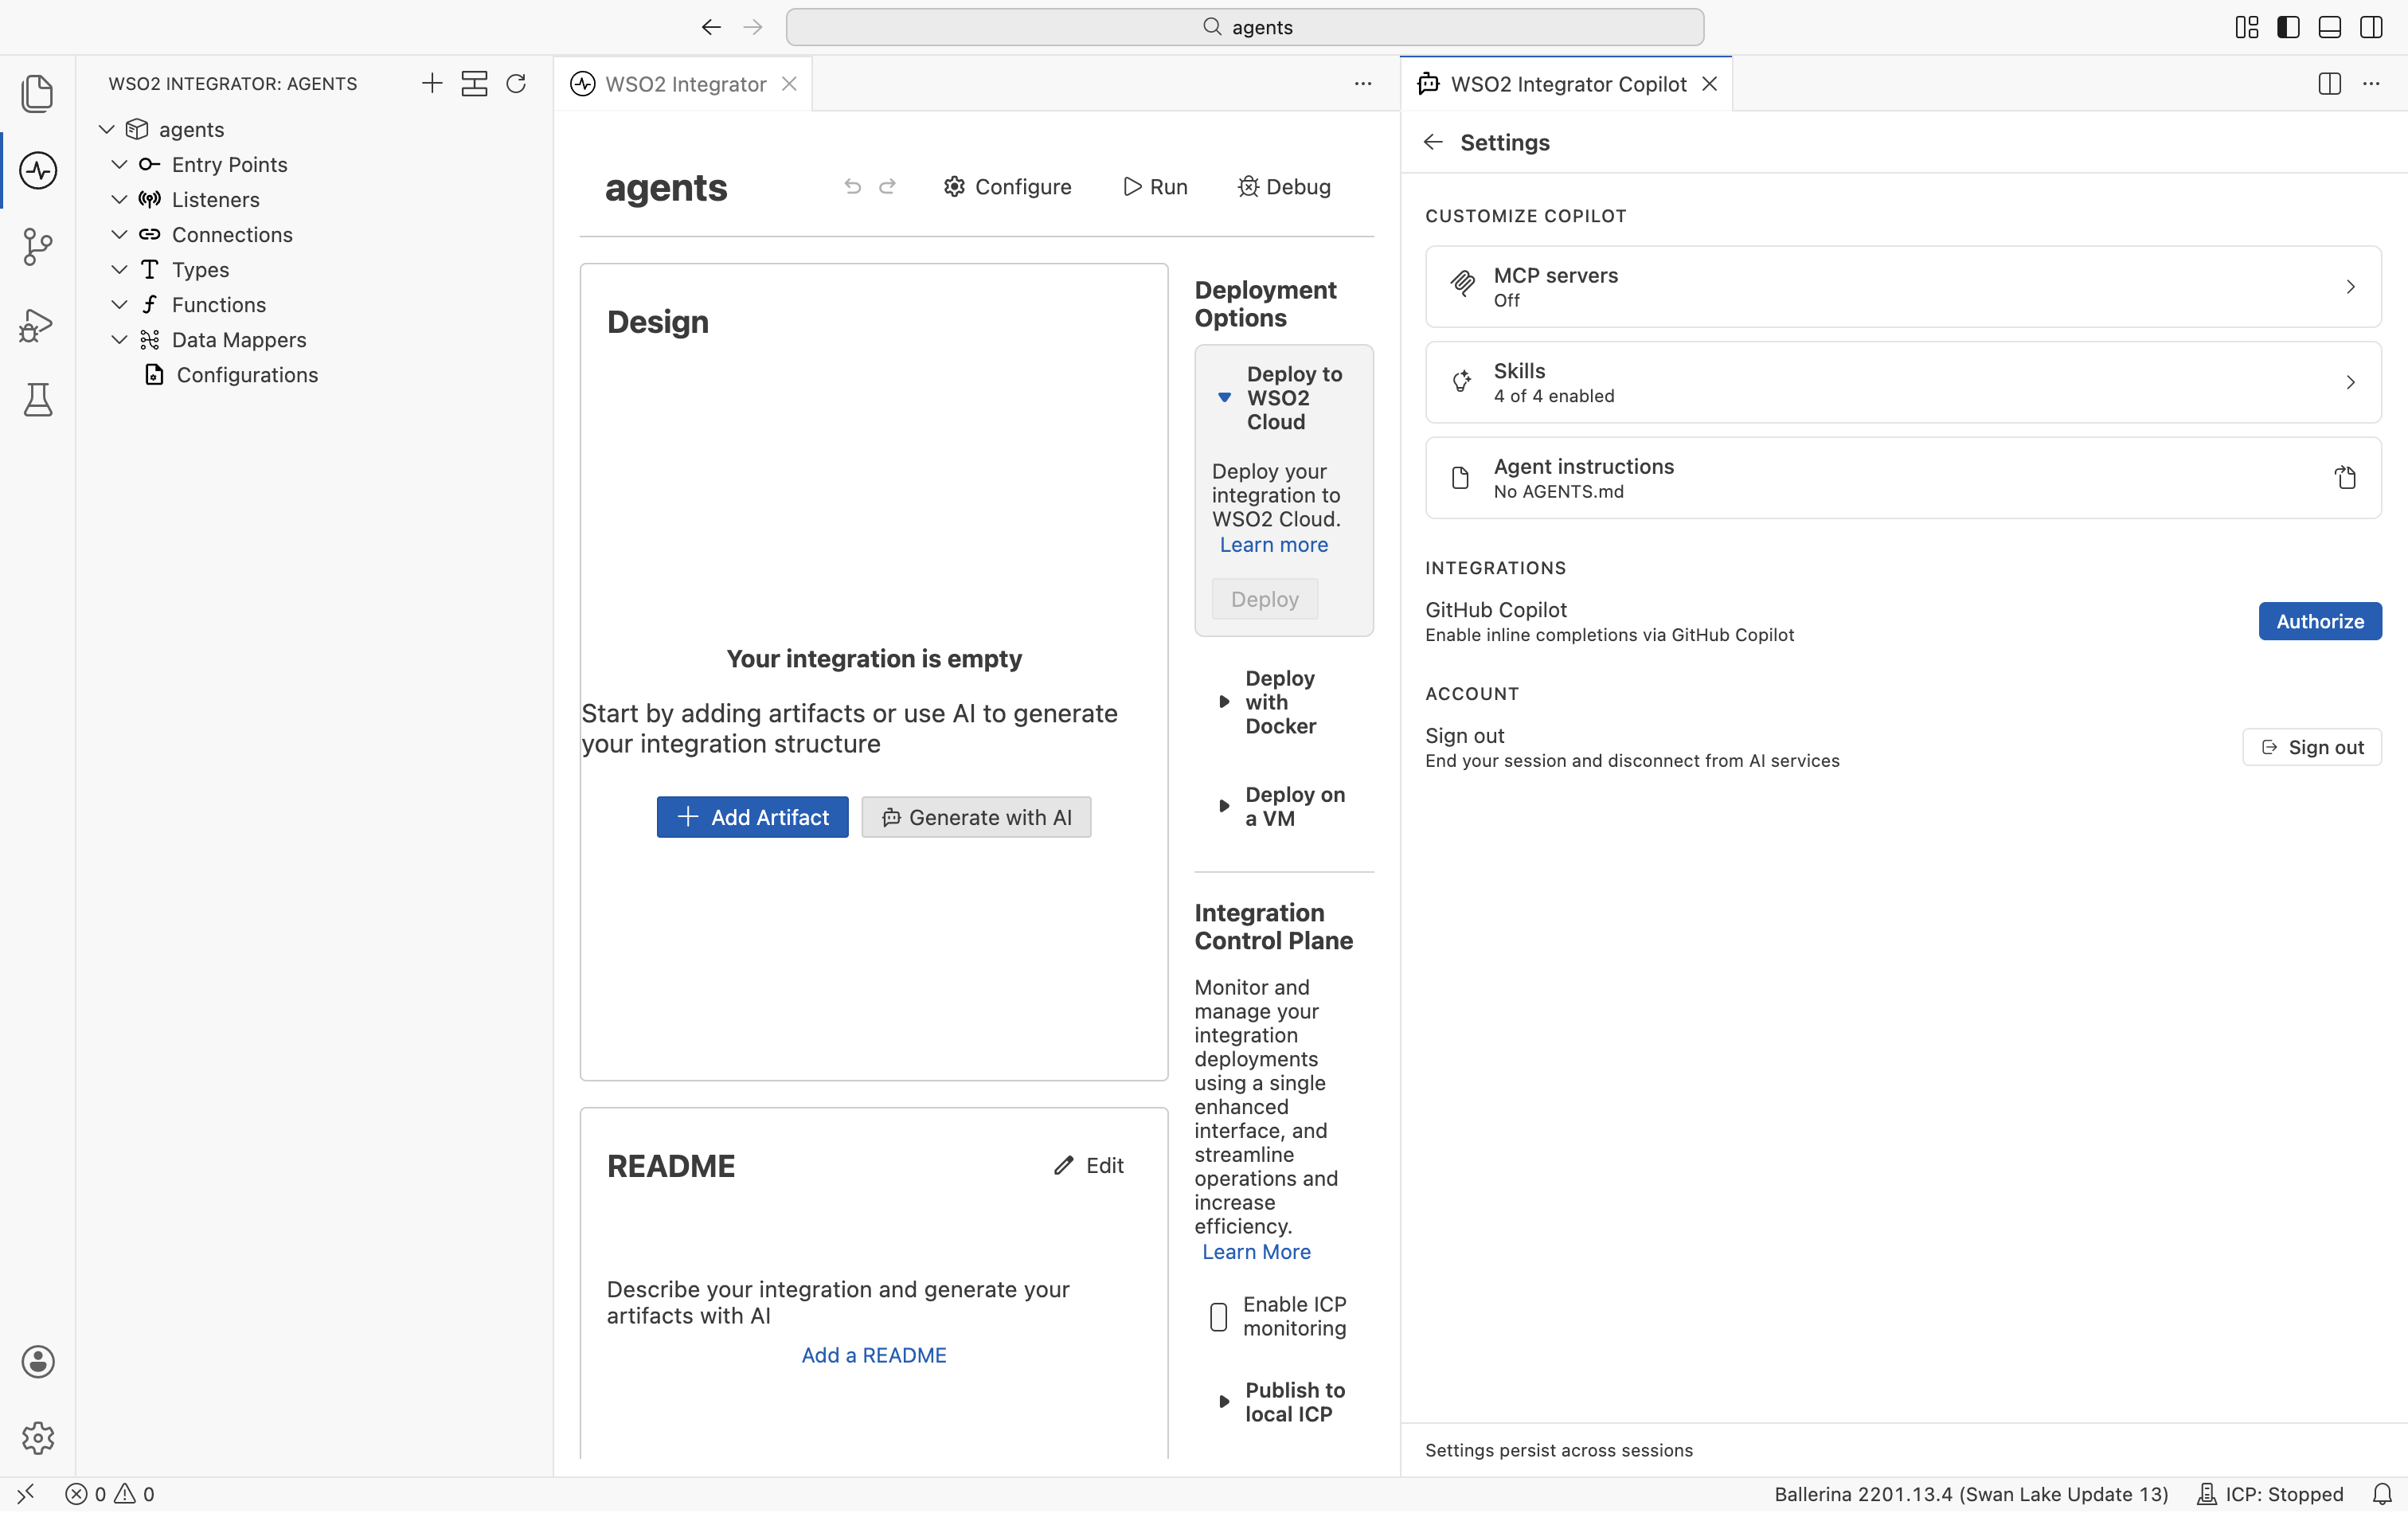The height and width of the screenshot is (1529, 2408).
Task: Click the Sign out button
Action: pos(2312,748)
